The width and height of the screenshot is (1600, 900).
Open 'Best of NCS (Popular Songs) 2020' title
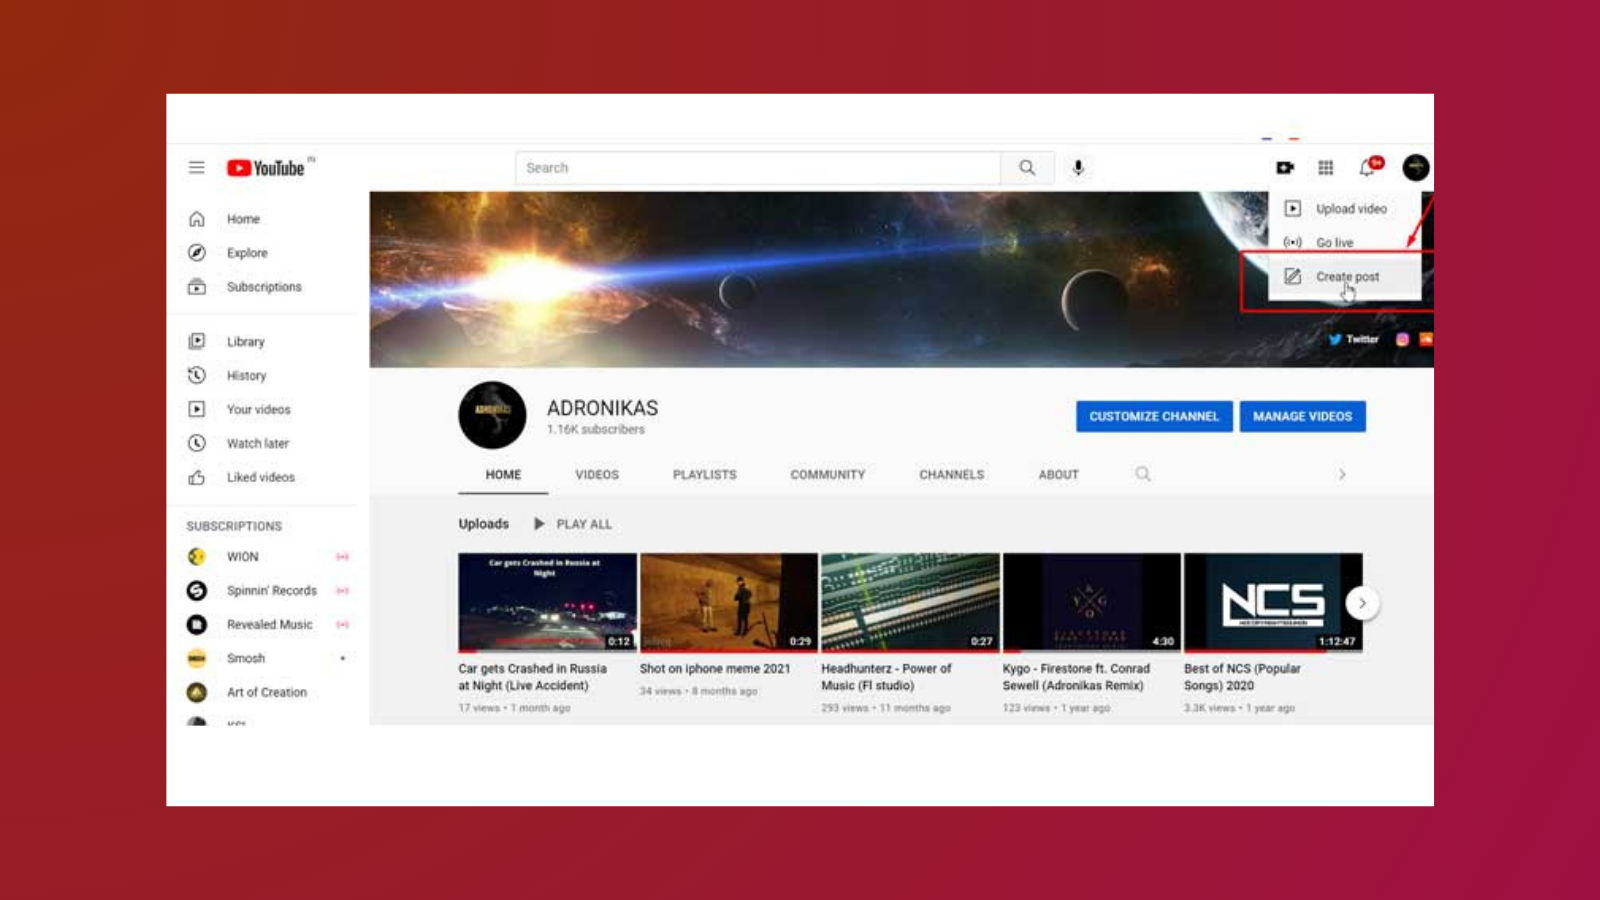point(1242,677)
